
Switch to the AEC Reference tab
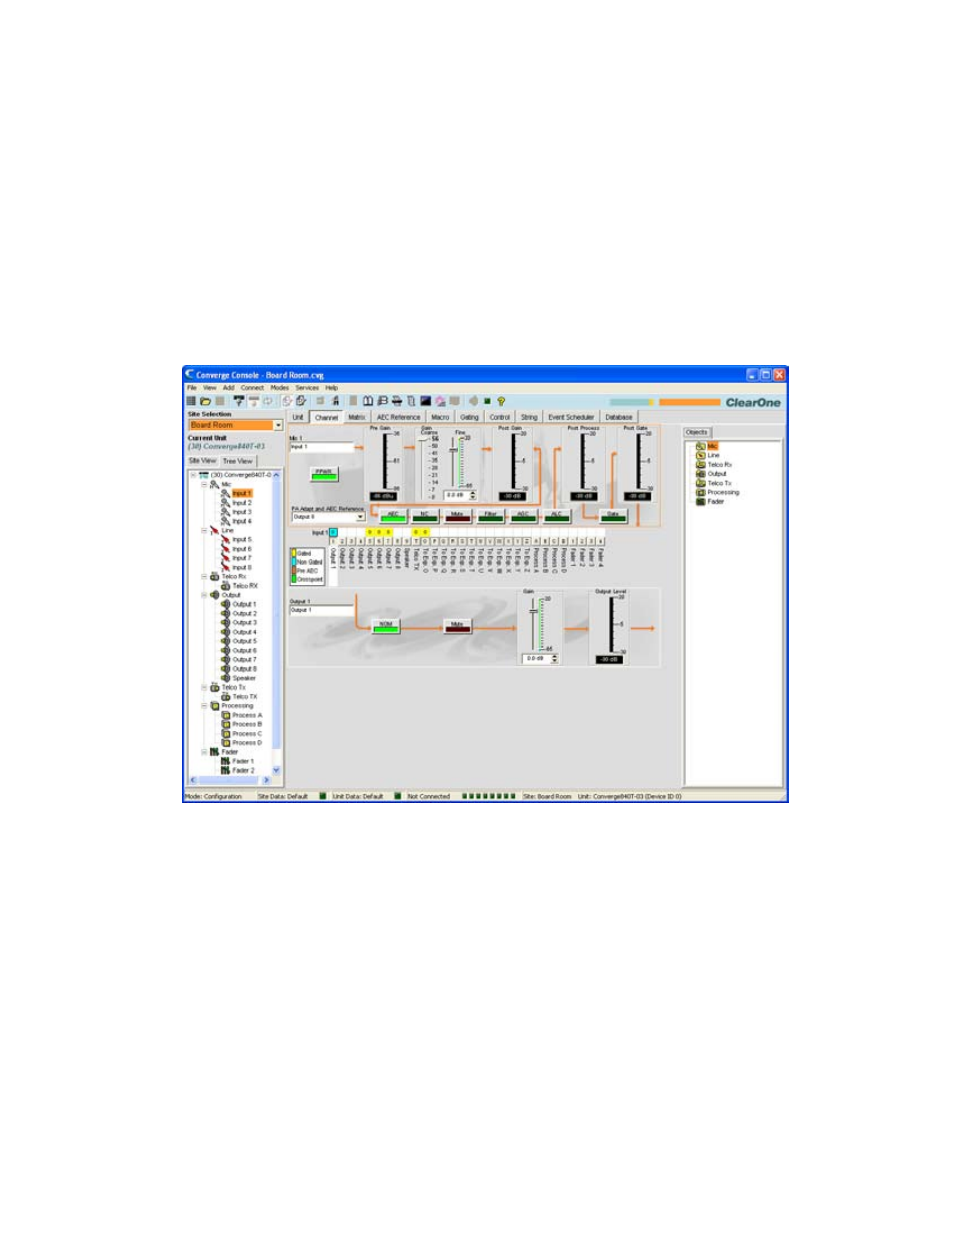(398, 417)
